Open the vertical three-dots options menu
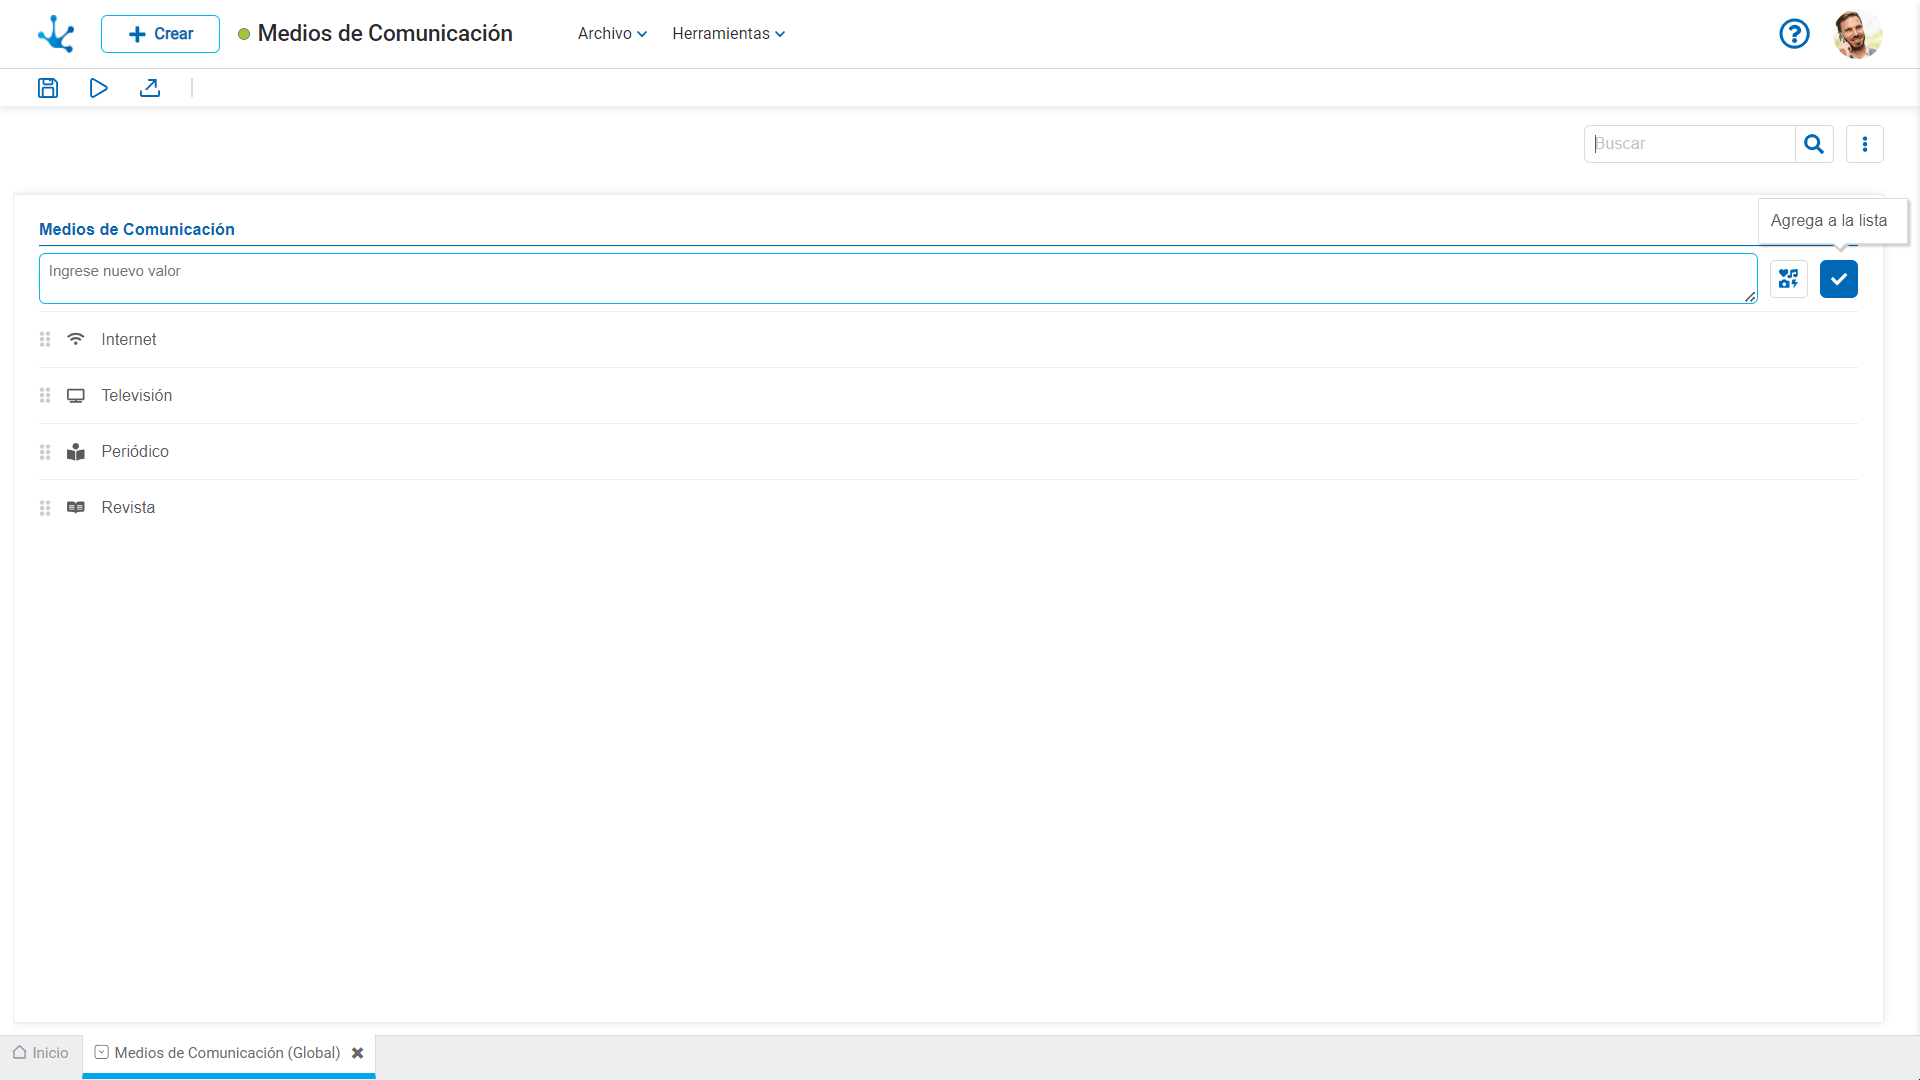The height and width of the screenshot is (1080, 1920). coord(1864,144)
